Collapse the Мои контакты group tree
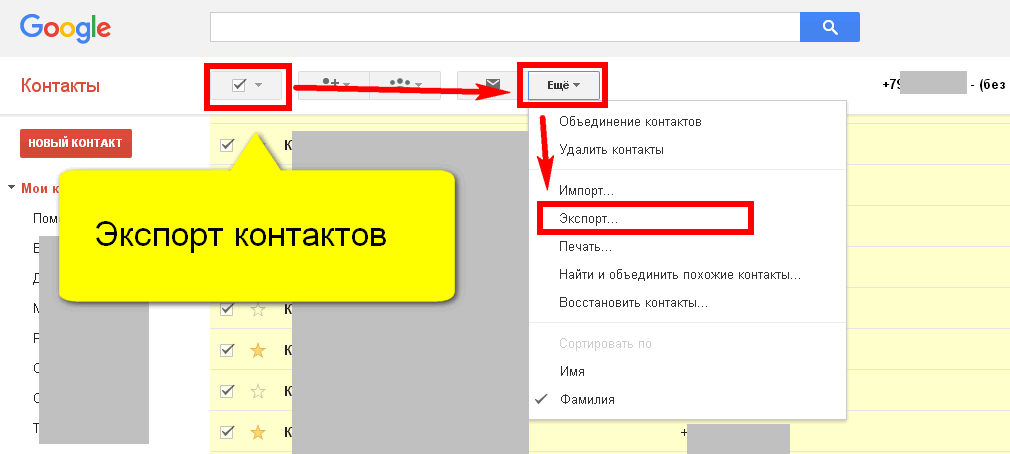The image size is (1010, 454). (11, 187)
